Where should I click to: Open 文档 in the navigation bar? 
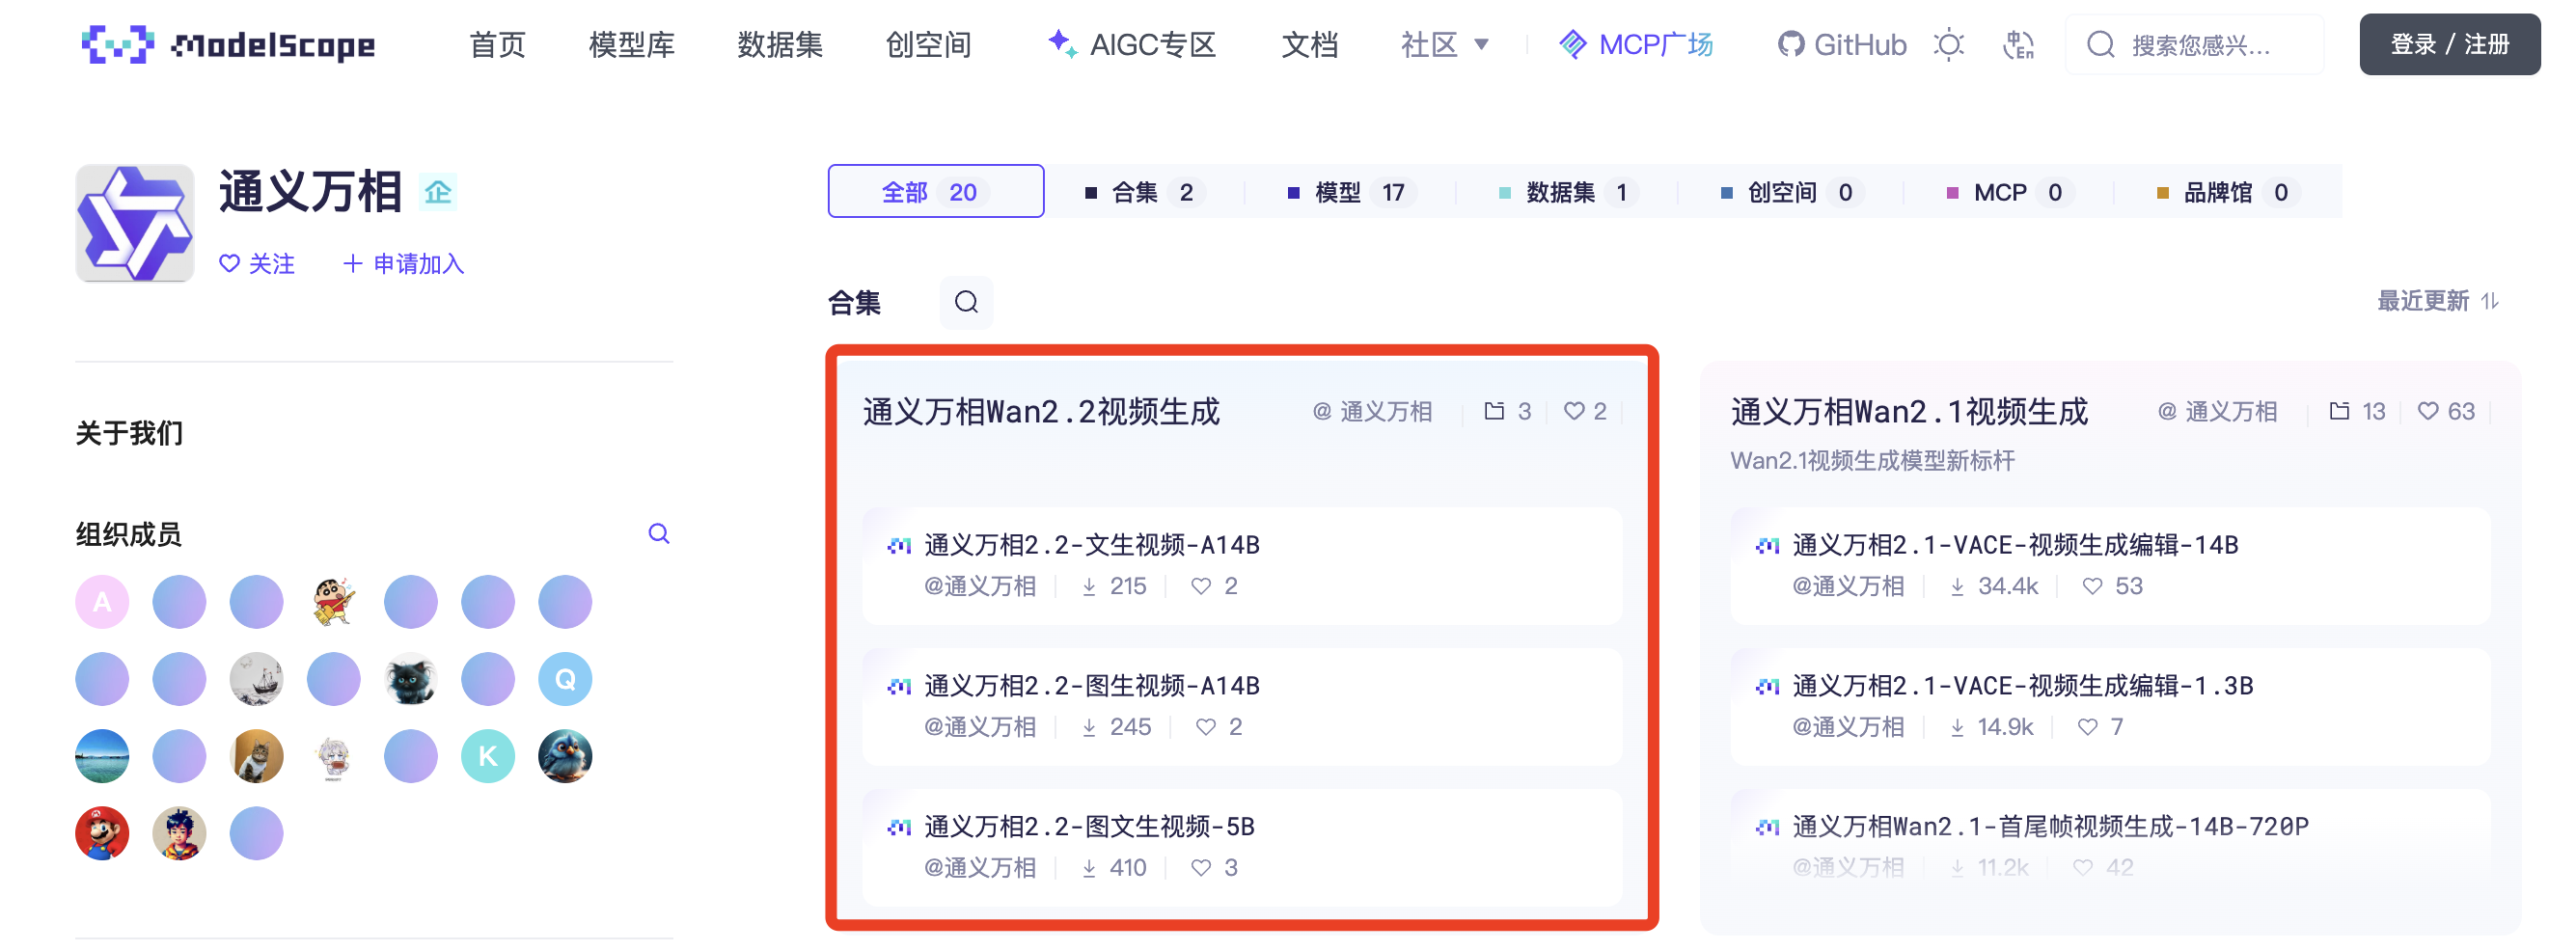(x=1310, y=44)
